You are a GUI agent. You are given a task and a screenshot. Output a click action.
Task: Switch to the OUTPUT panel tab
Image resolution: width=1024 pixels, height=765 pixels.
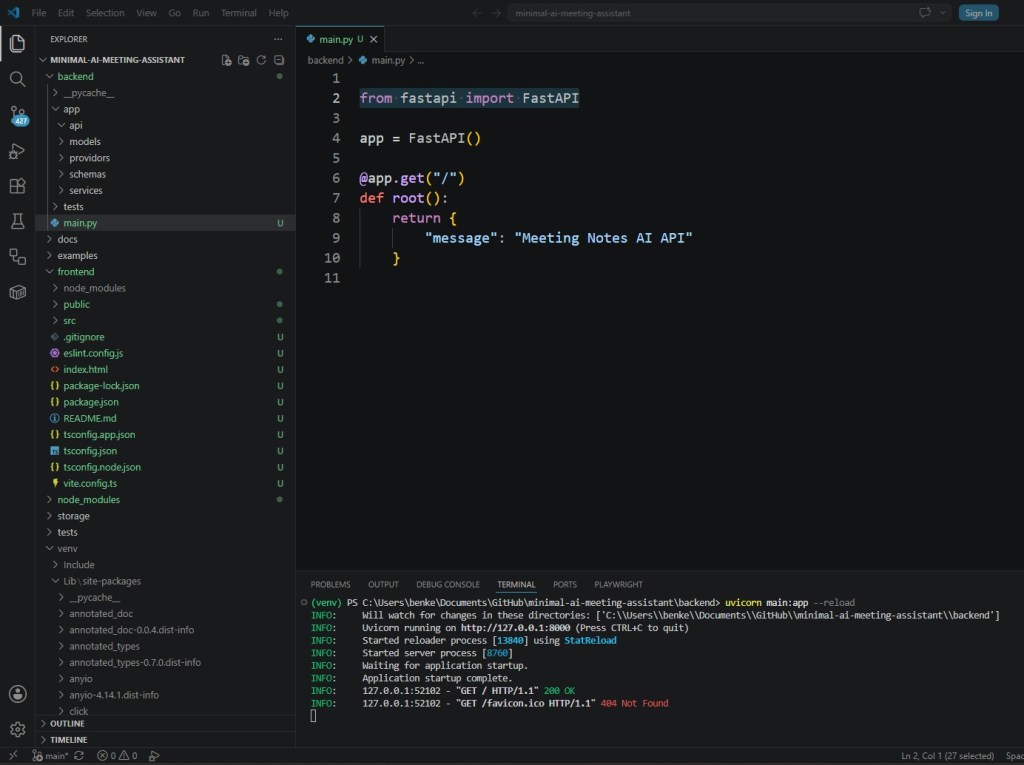(383, 585)
